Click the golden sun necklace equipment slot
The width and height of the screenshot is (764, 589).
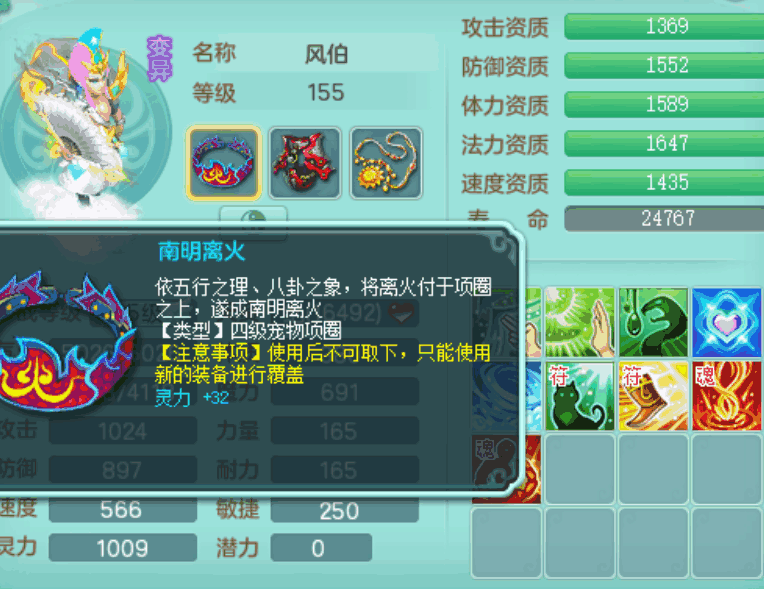click(x=386, y=163)
